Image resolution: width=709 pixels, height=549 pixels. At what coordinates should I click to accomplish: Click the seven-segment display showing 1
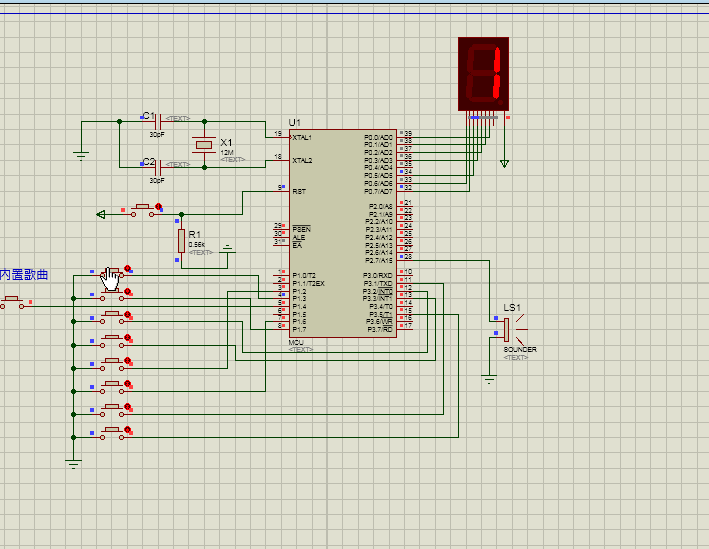click(x=483, y=74)
